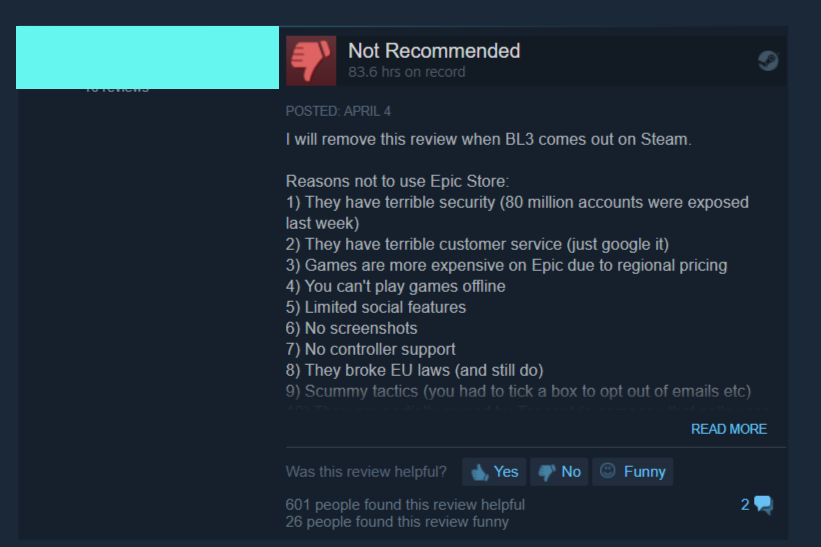
Task: Click the Steam logo in review header
Action: [768, 61]
